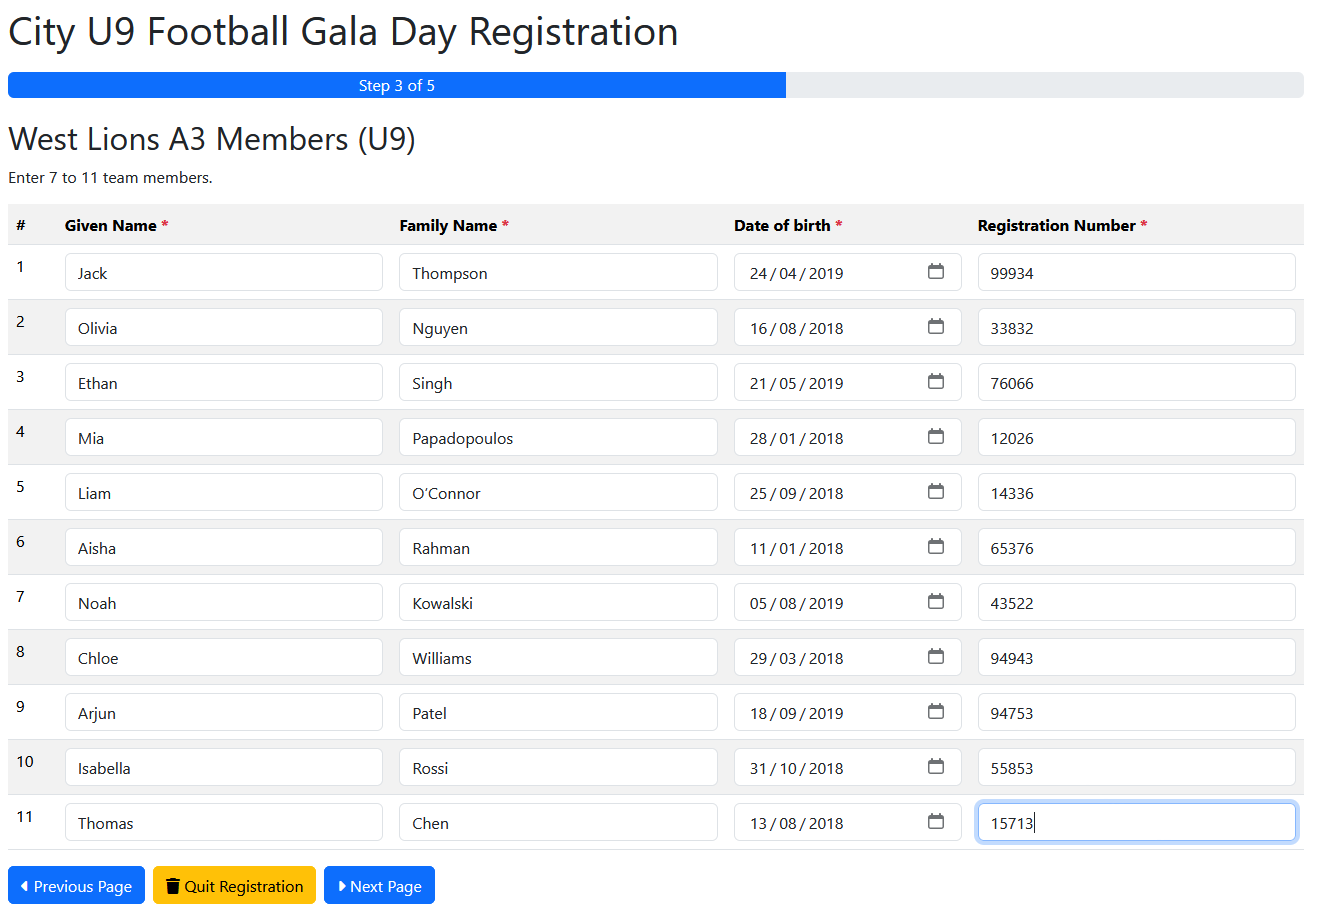
Task: Select the given name field containing Jack
Action: tap(223, 273)
